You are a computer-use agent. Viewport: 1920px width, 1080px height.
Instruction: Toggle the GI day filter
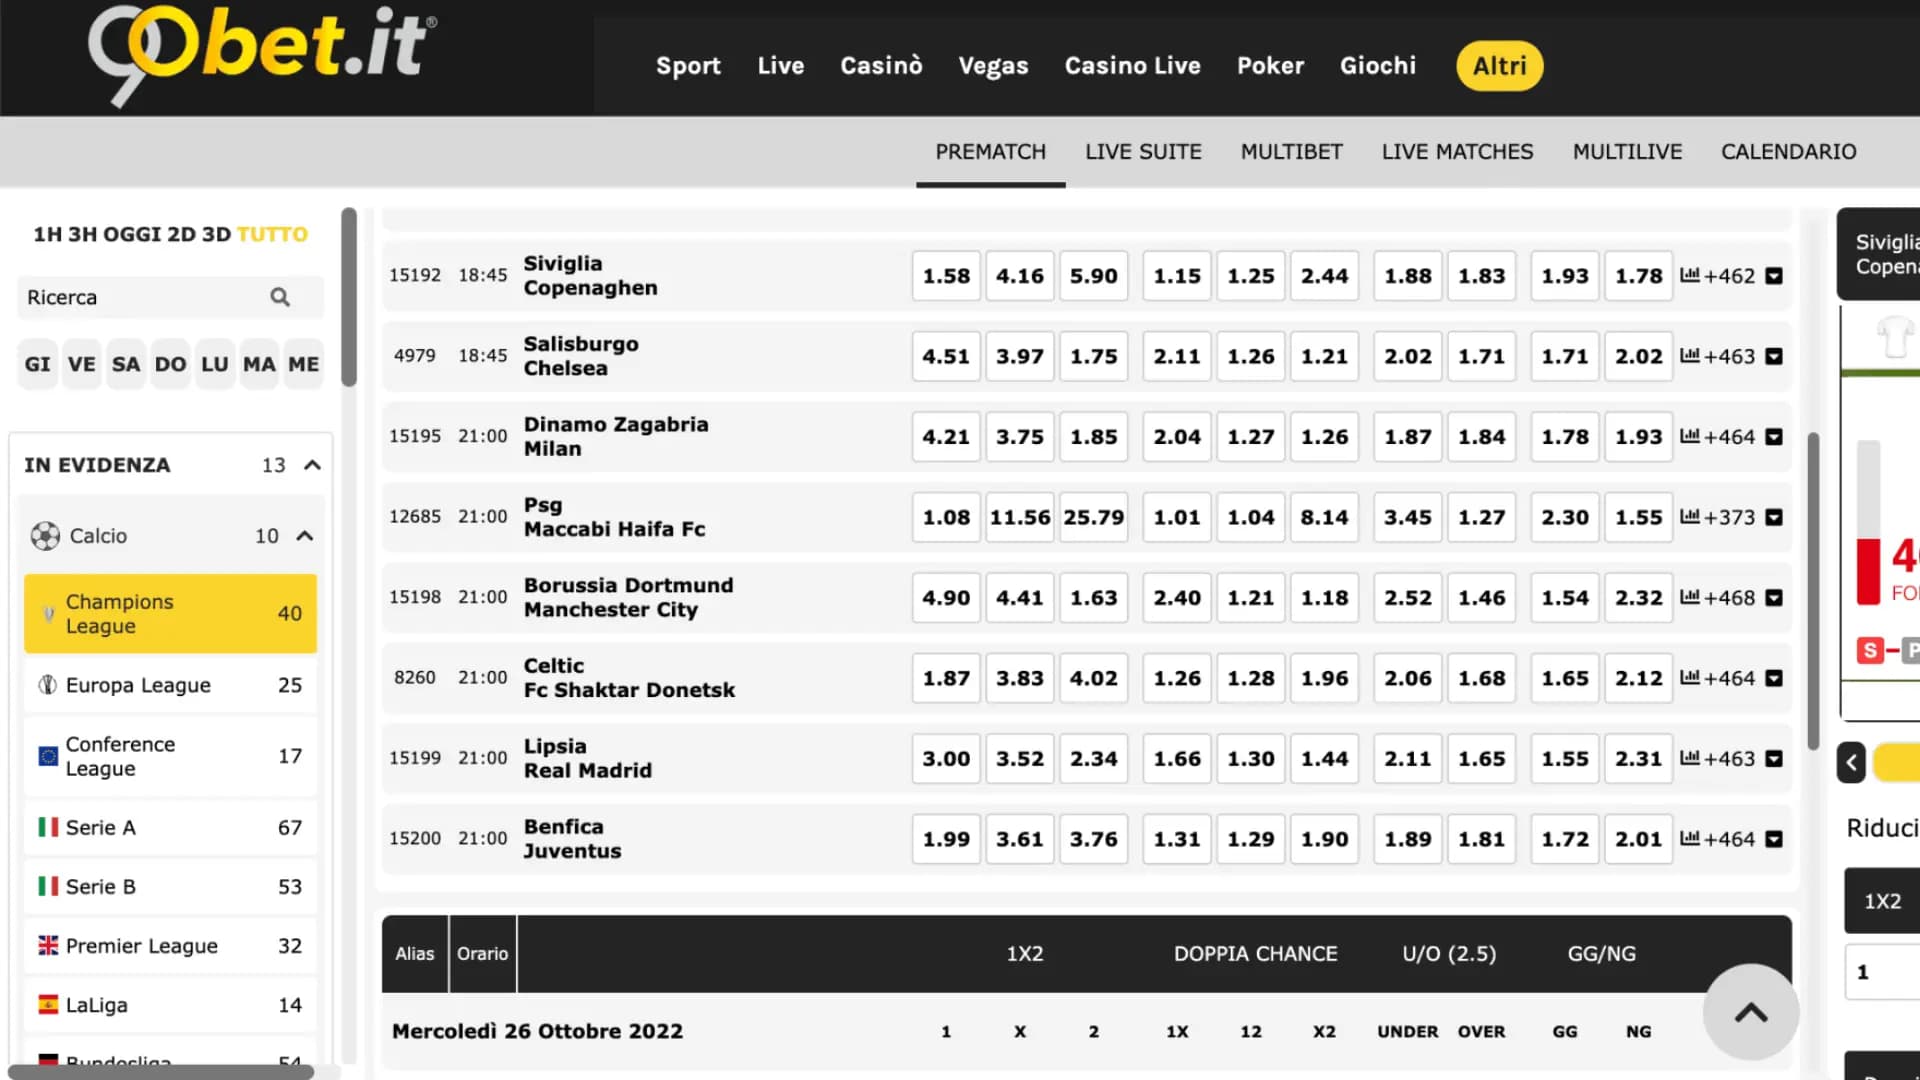37,364
